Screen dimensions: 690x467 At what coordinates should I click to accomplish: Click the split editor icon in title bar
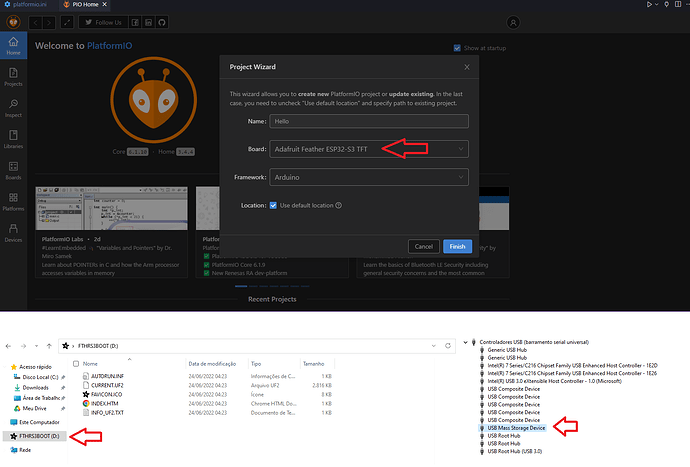click(x=678, y=4)
